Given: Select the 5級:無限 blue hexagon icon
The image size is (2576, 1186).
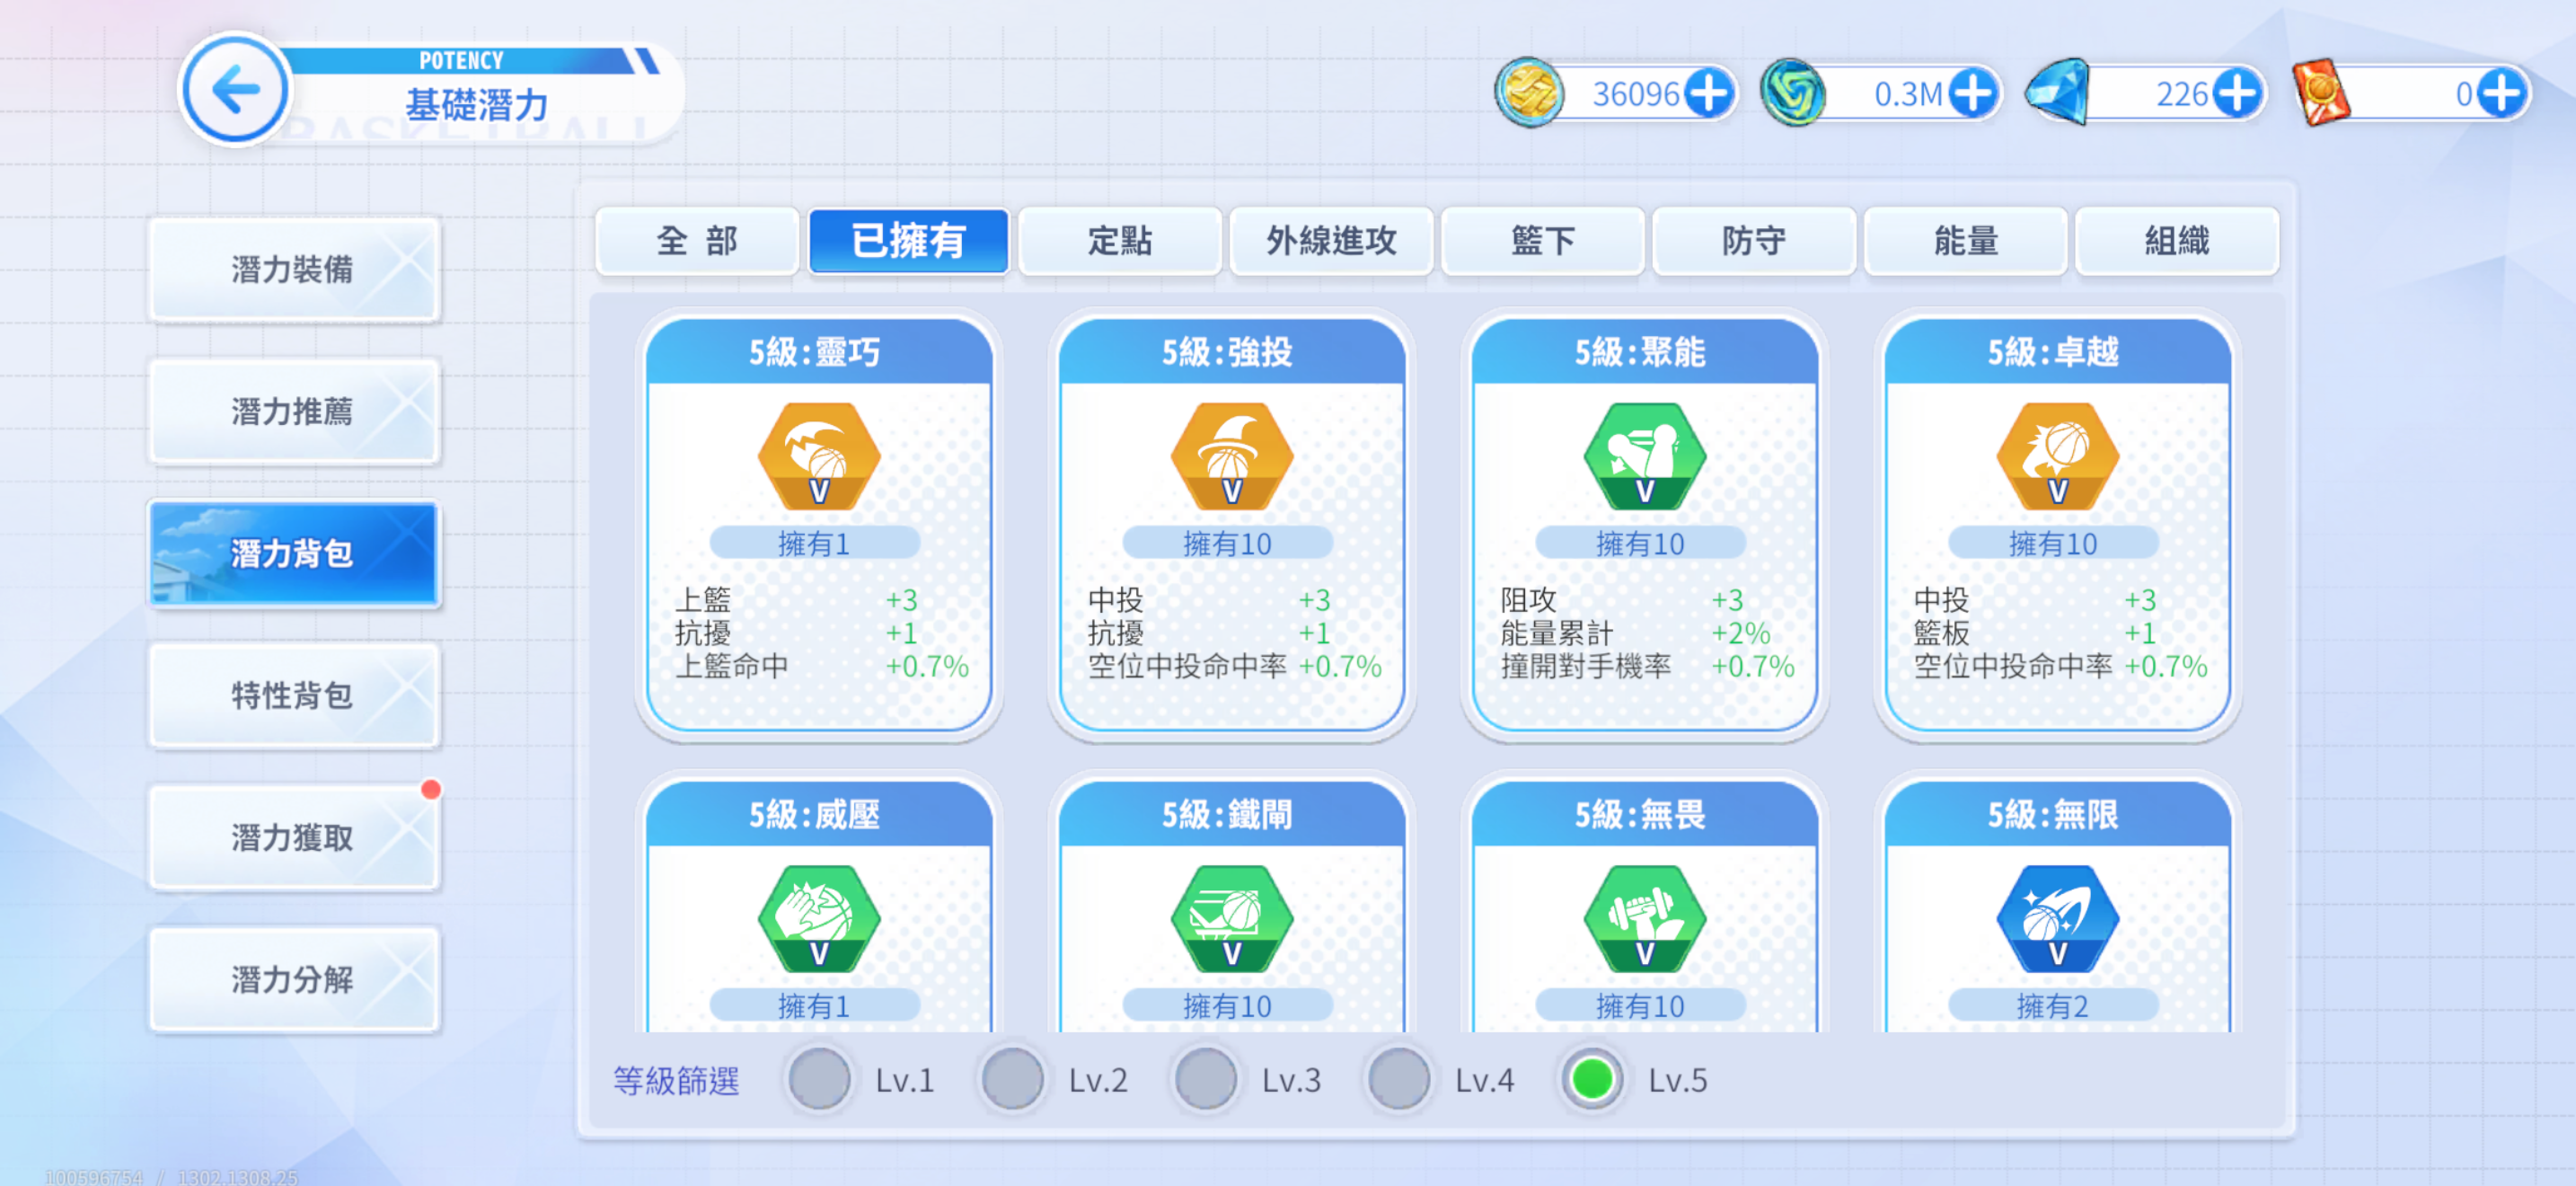Looking at the screenshot, I should pyautogui.click(x=2057, y=920).
